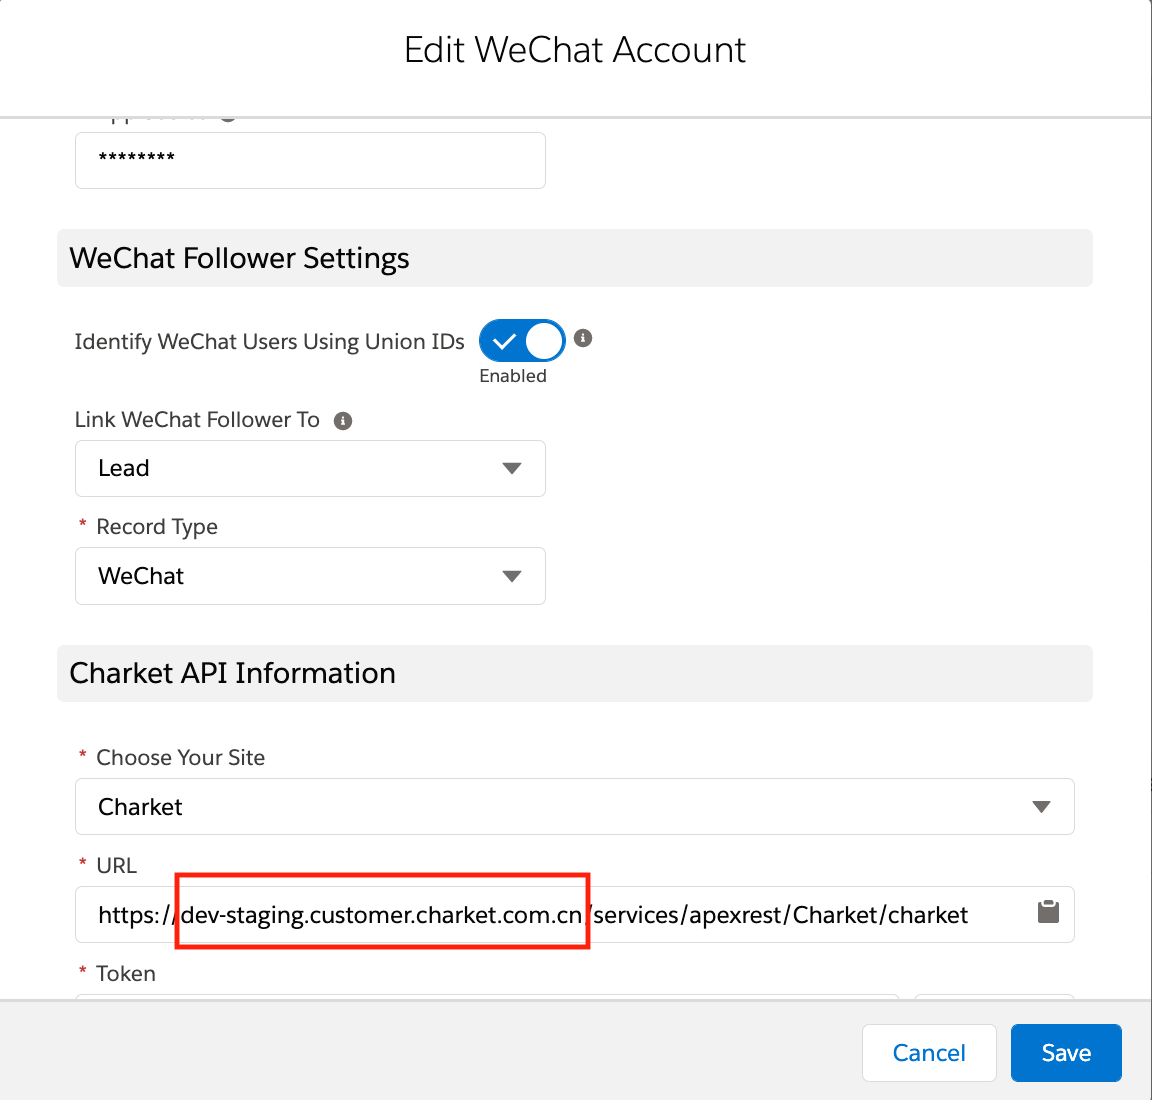The image size is (1152, 1100).
Task: Click the Charket API Information section header
Action: click(233, 673)
